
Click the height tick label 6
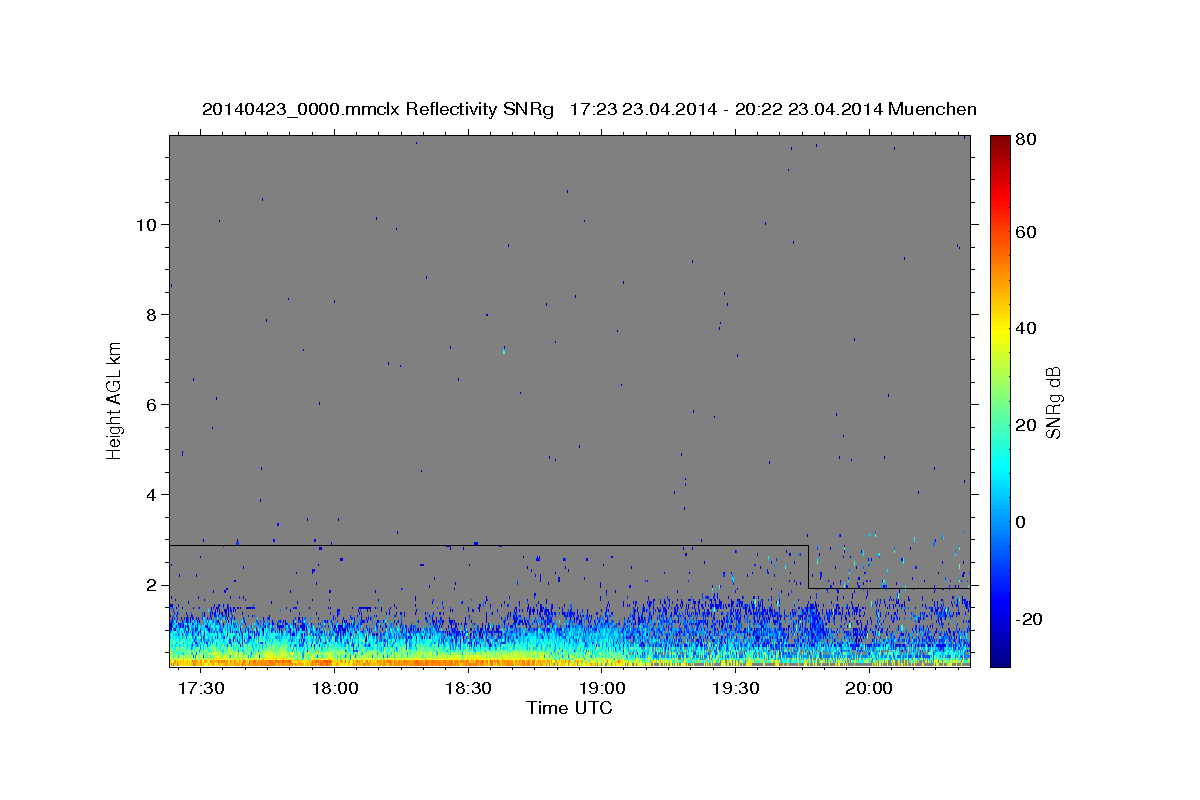[153, 405]
